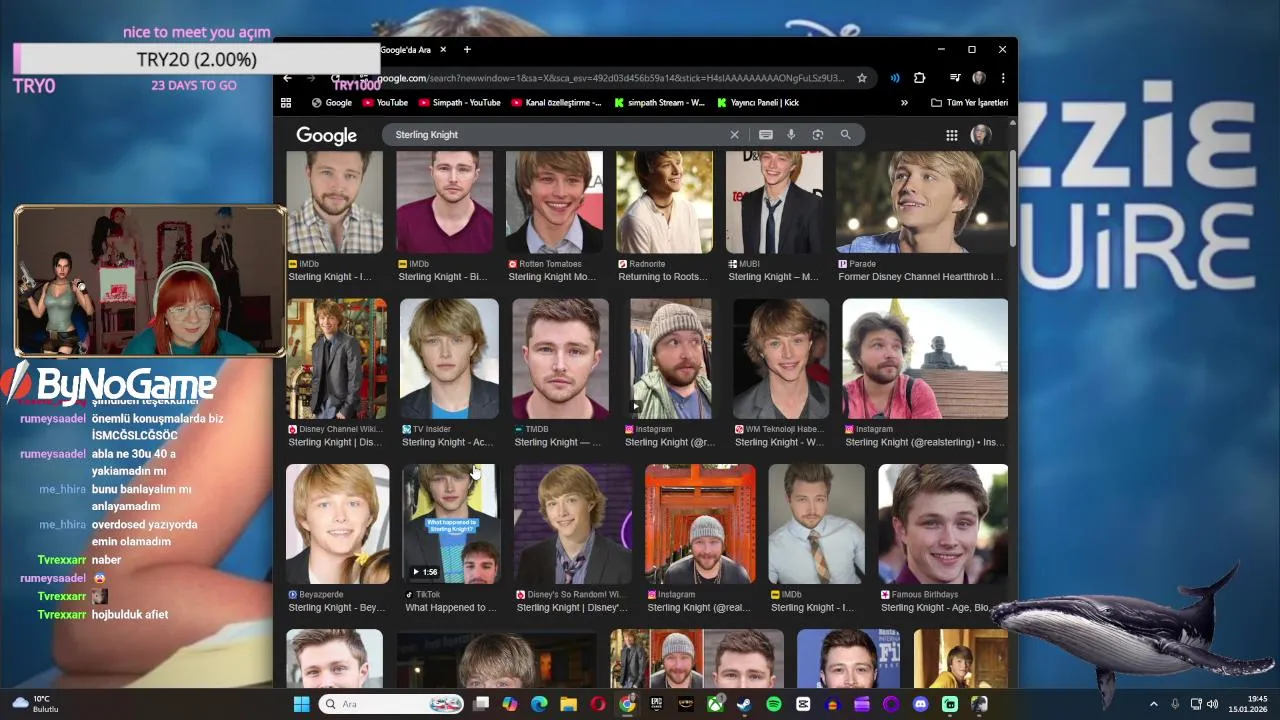
Task: Open the YouTube bookmark
Action: click(385, 102)
